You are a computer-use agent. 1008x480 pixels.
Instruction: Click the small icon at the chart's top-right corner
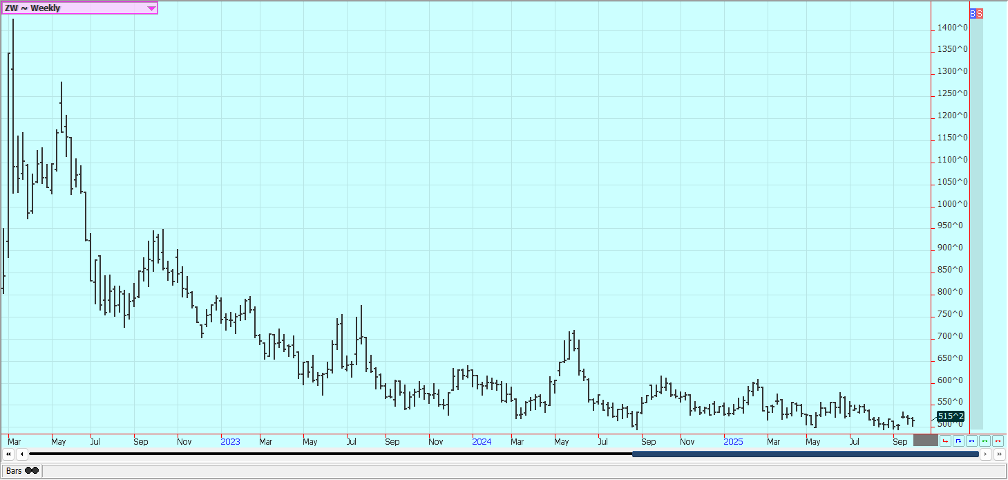click(976, 11)
